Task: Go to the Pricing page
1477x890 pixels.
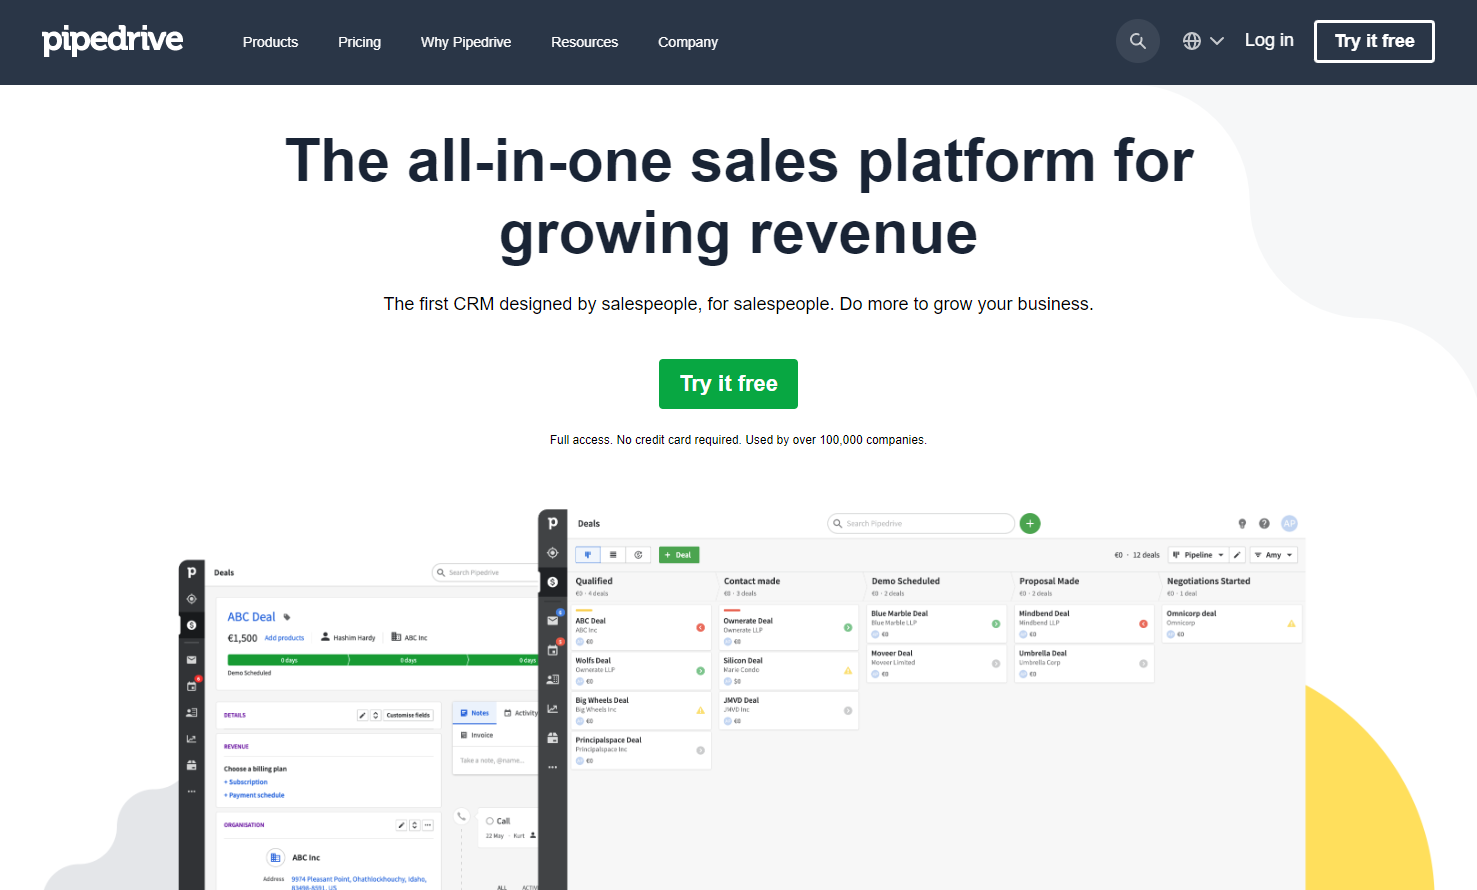Action: click(359, 42)
